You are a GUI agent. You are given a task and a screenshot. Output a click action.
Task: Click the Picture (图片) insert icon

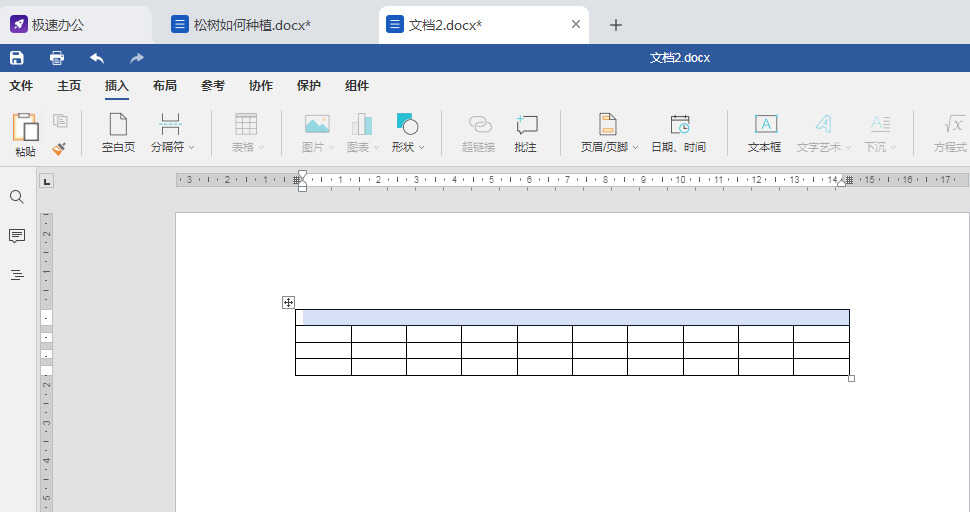(317, 124)
